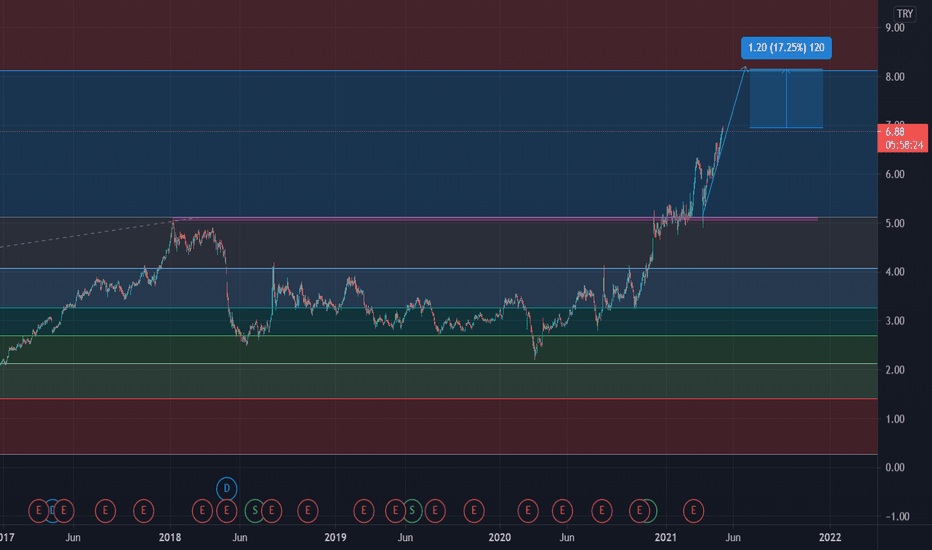This screenshot has height=550, width=932.
Task: Click the 5.00 price axis label
Action: [x=895, y=224]
